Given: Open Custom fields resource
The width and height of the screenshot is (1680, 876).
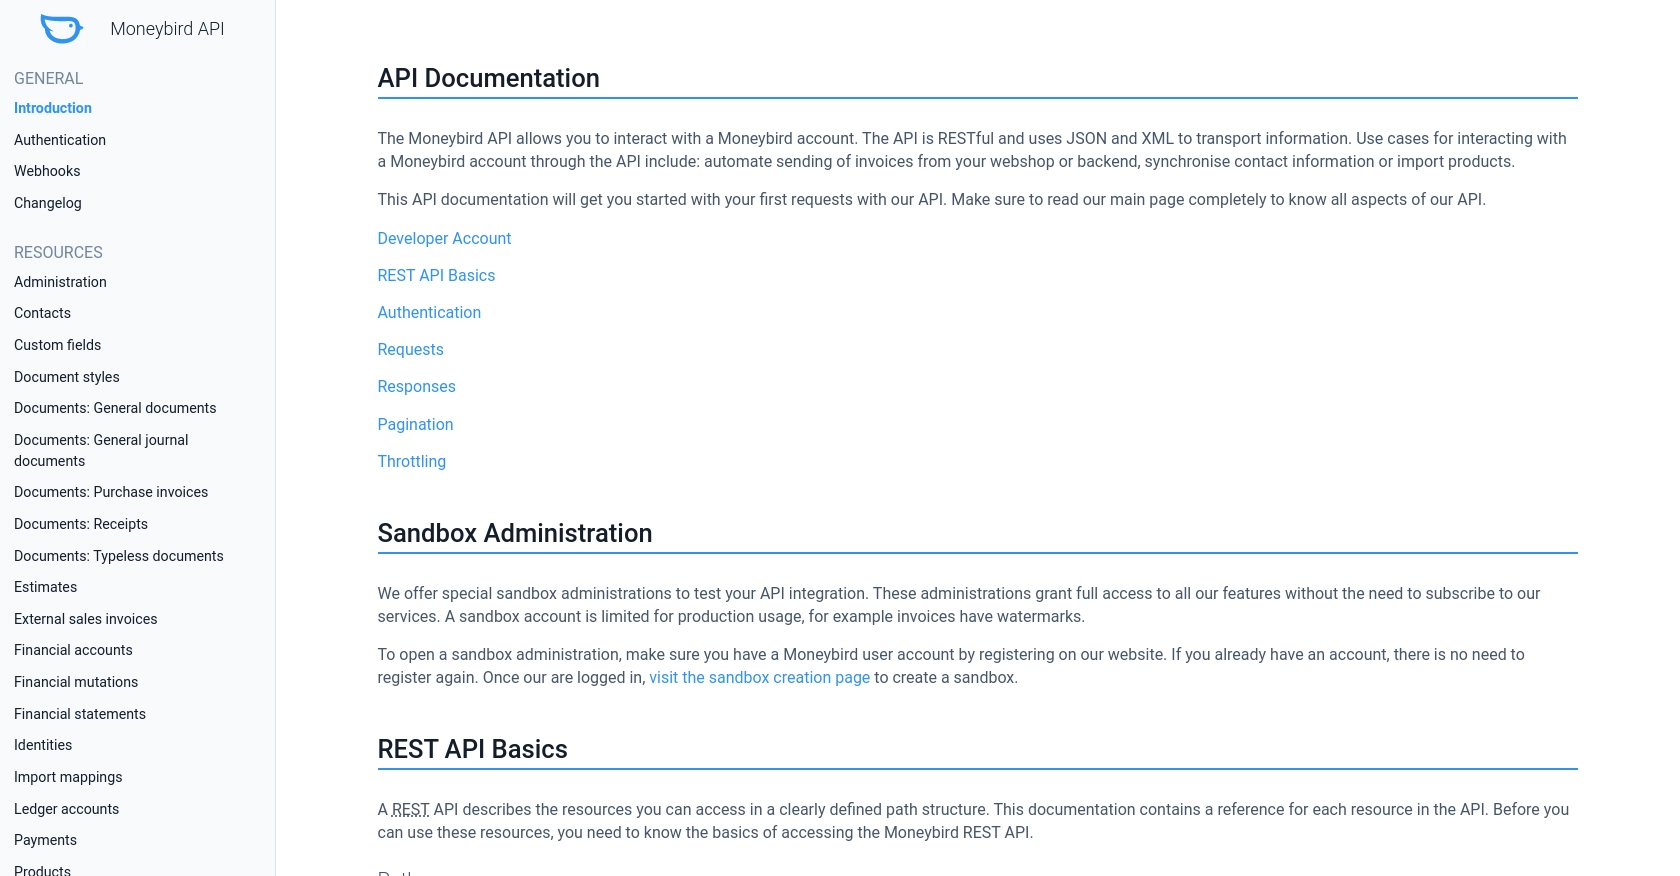Looking at the screenshot, I should tap(57, 345).
